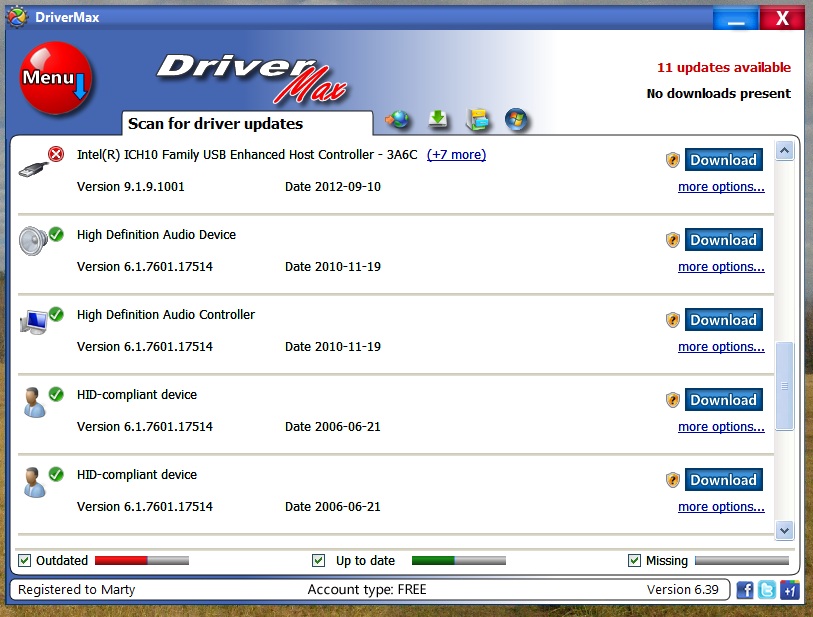Click the speaker icon for High Definition Audio Device
The height and width of the screenshot is (617, 813).
tap(33, 241)
